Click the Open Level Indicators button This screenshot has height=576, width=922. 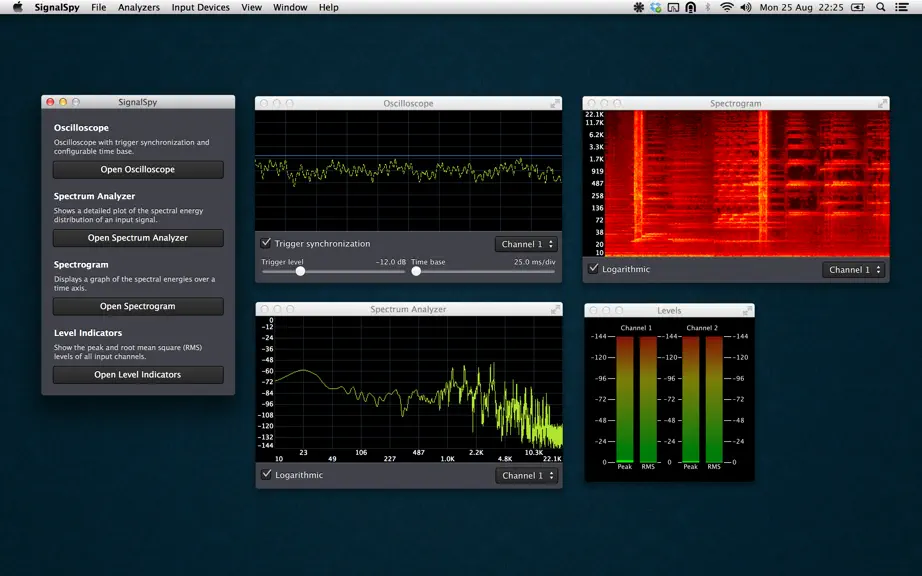pos(138,375)
